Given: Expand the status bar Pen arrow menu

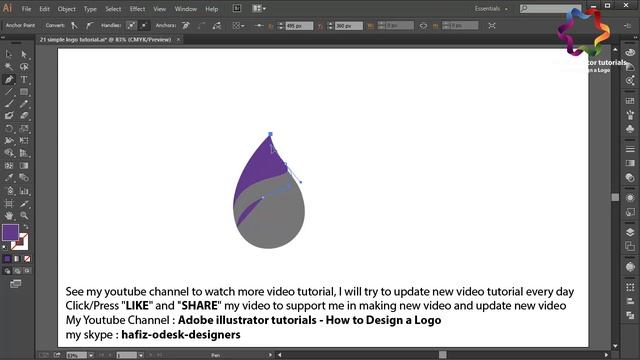Looking at the screenshot, I should (270, 355).
